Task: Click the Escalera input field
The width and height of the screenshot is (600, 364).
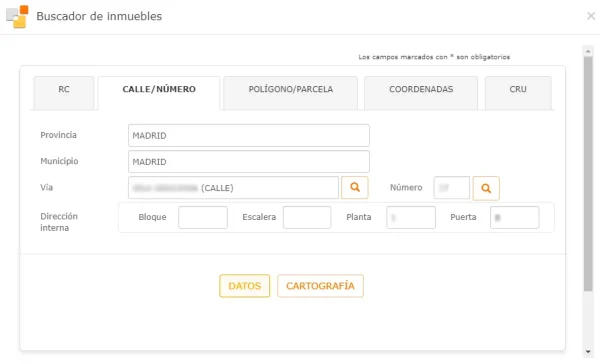Action: coord(307,217)
